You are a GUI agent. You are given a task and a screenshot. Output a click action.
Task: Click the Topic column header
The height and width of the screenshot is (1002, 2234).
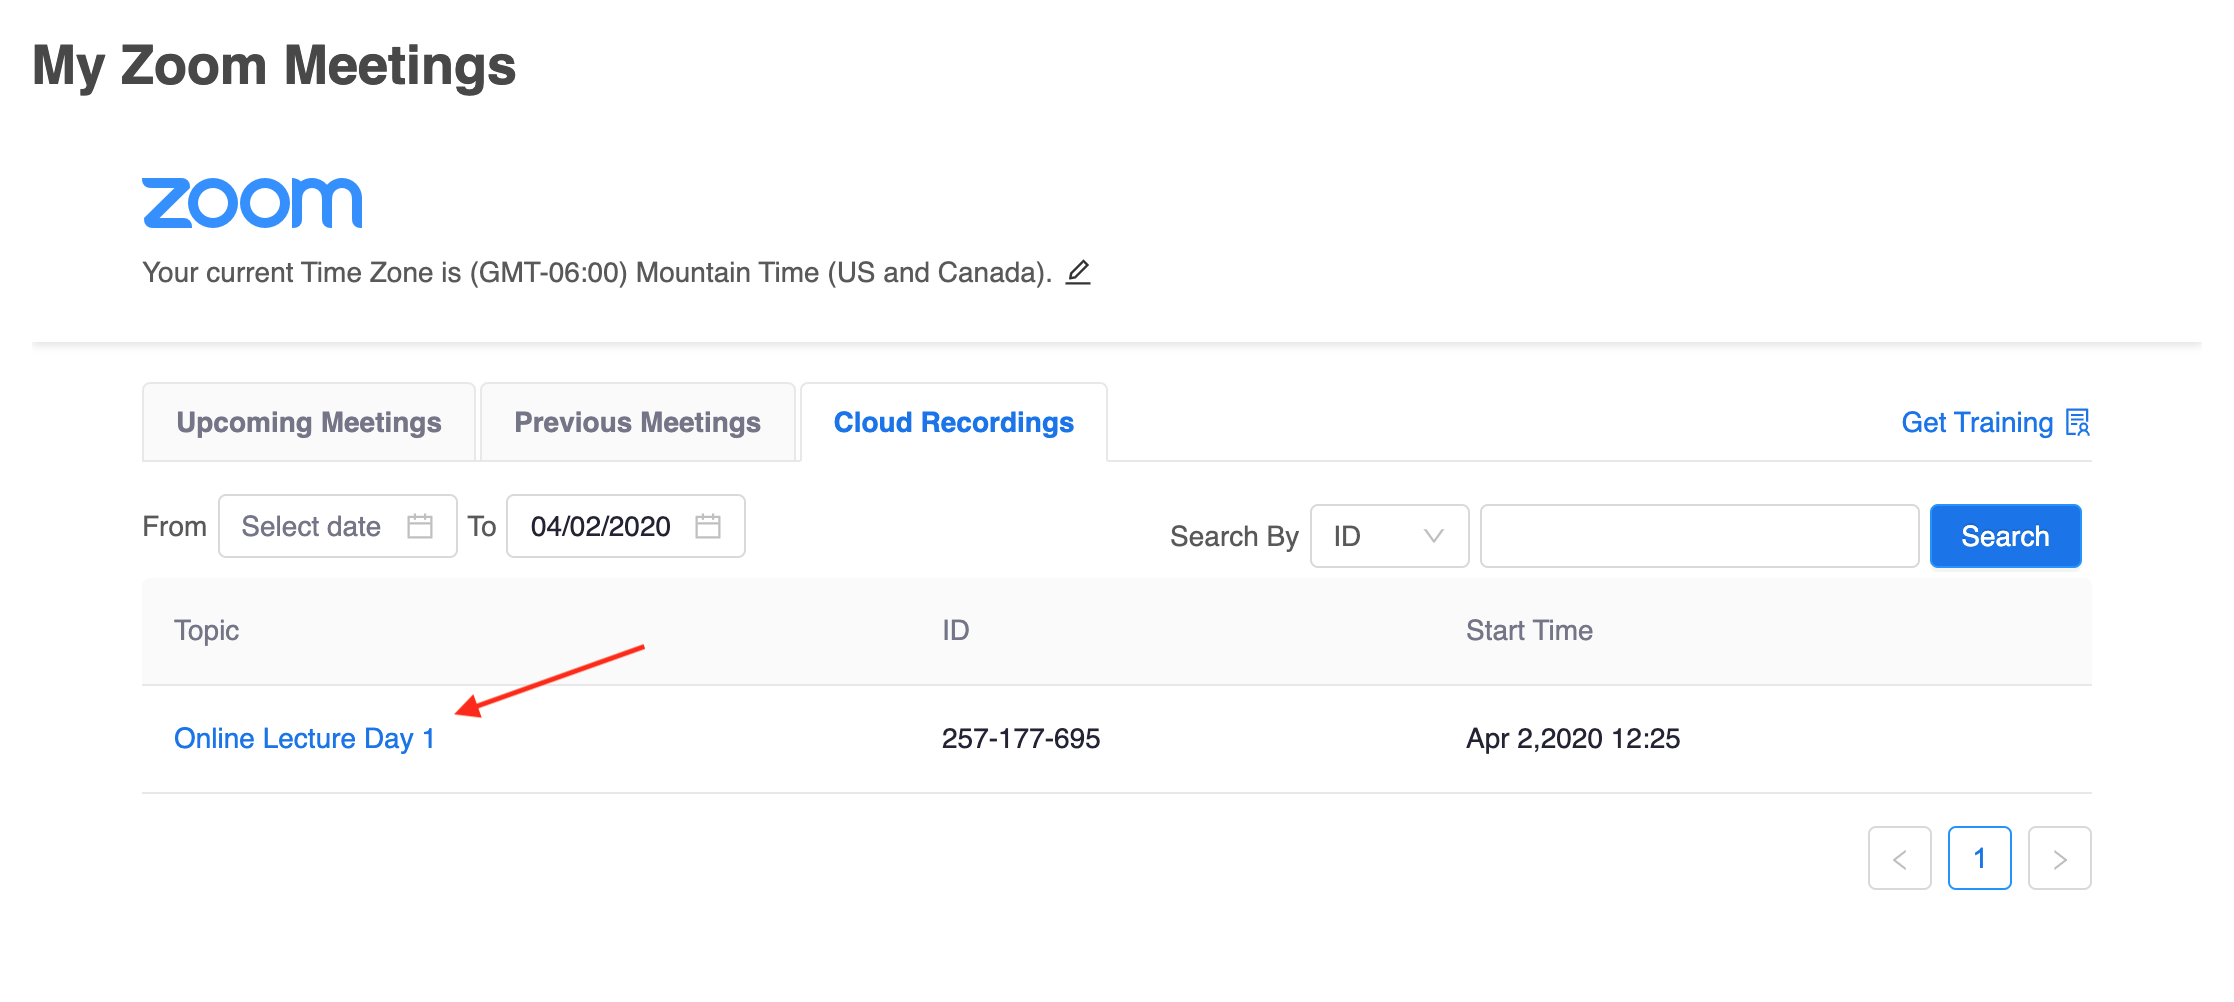[x=206, y=630]
